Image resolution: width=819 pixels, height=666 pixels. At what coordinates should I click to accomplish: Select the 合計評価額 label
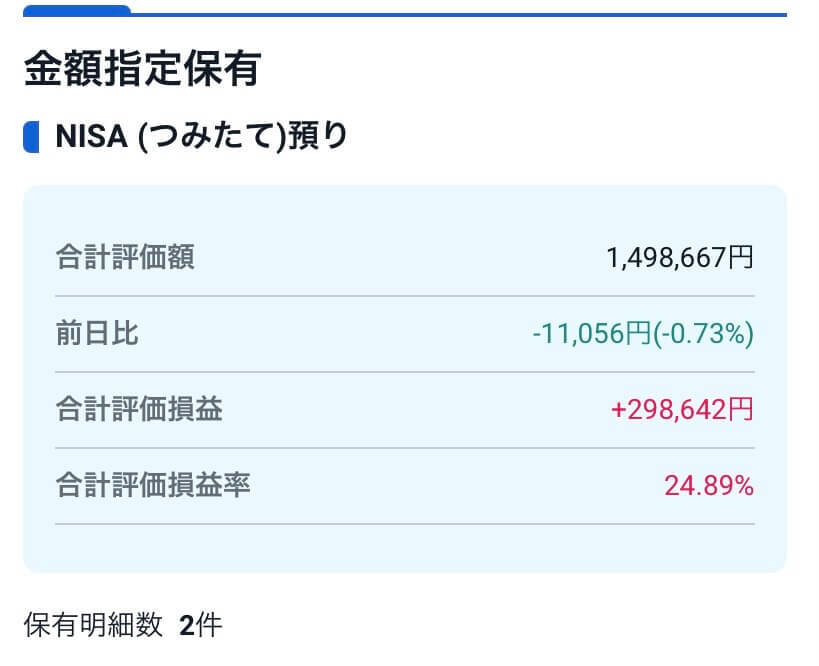(125, 258)
